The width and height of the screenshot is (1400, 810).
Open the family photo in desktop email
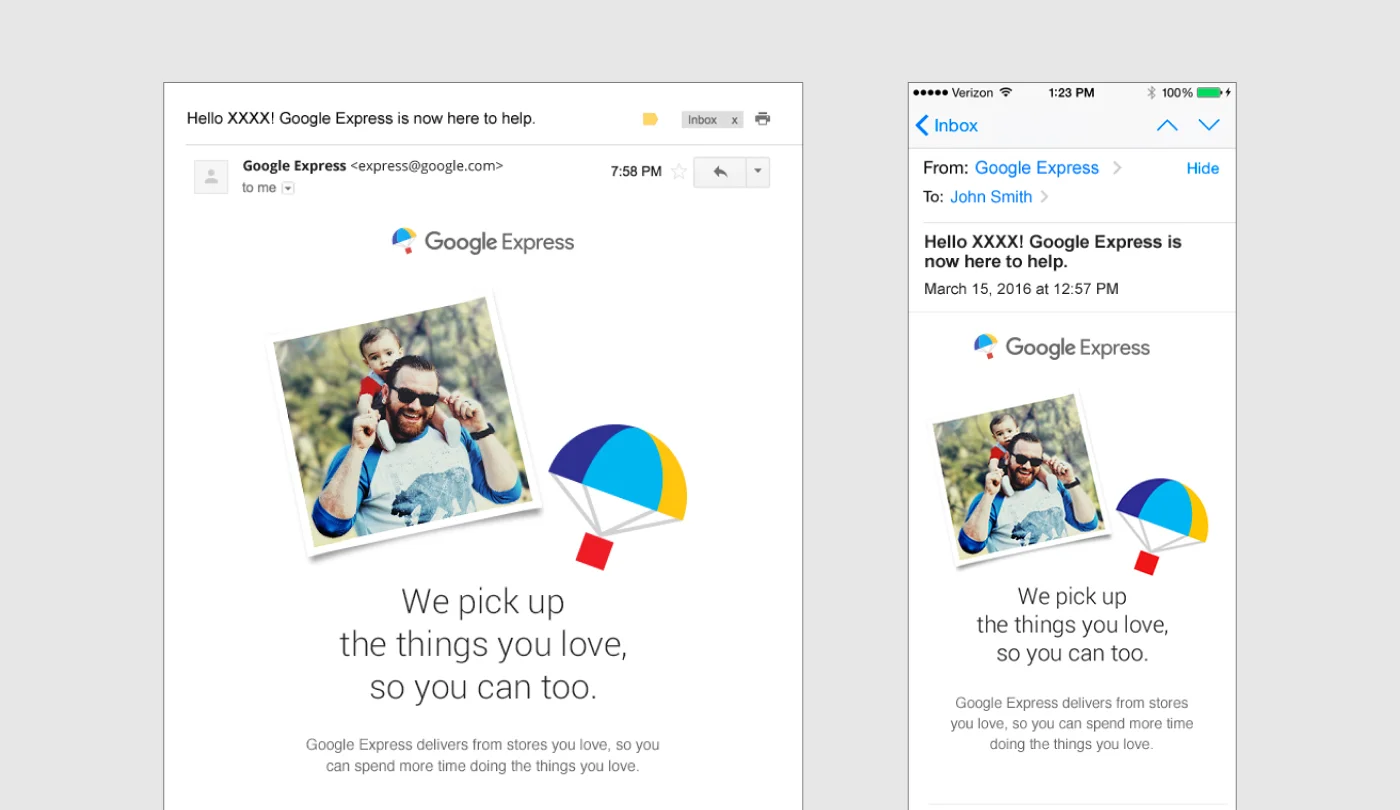tap(405, 428)
